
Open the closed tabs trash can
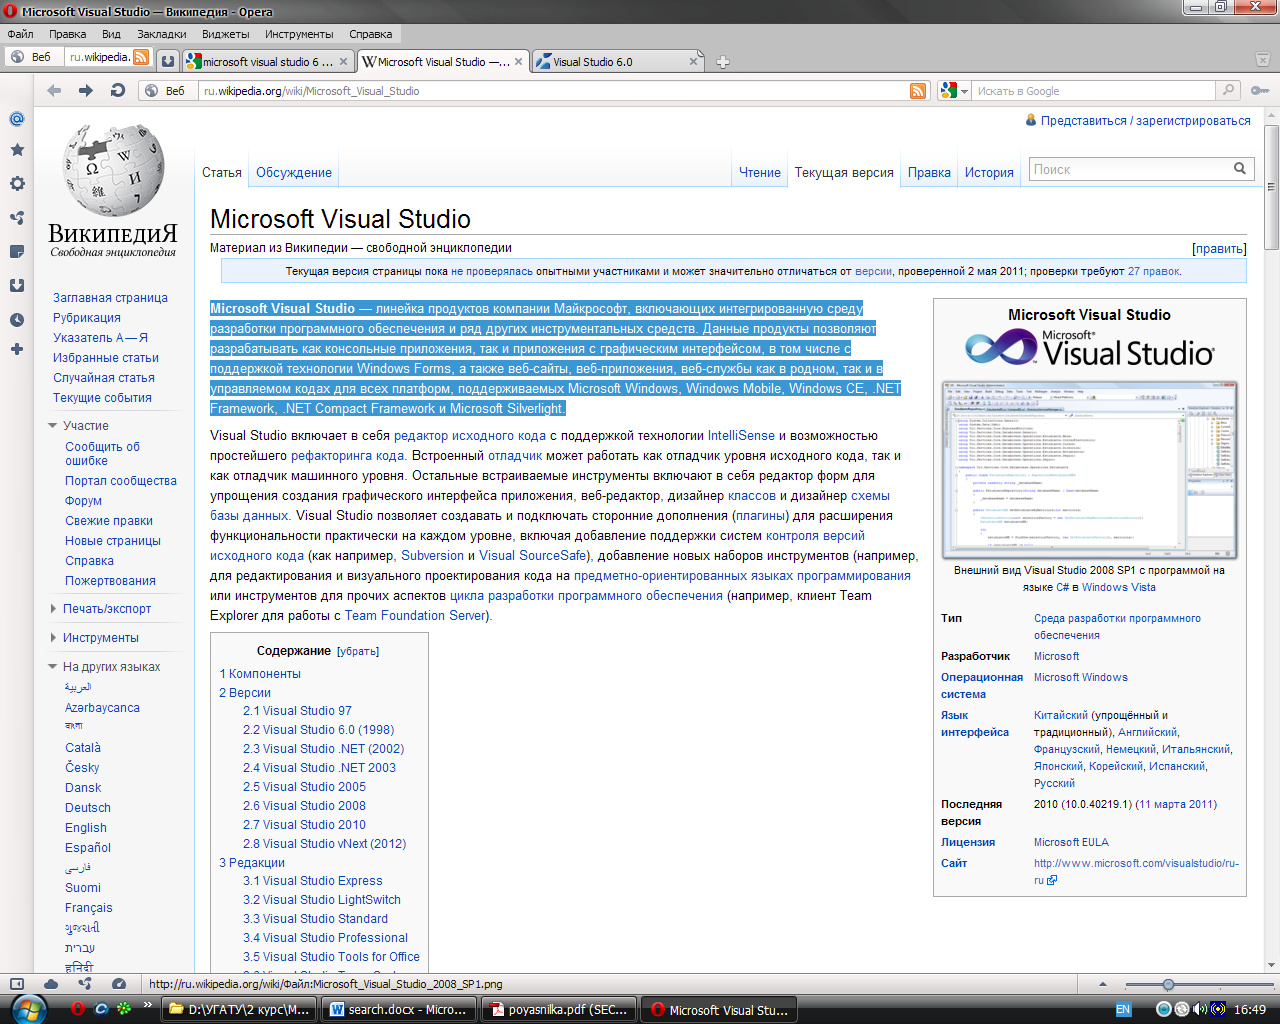coord(1261,61)
